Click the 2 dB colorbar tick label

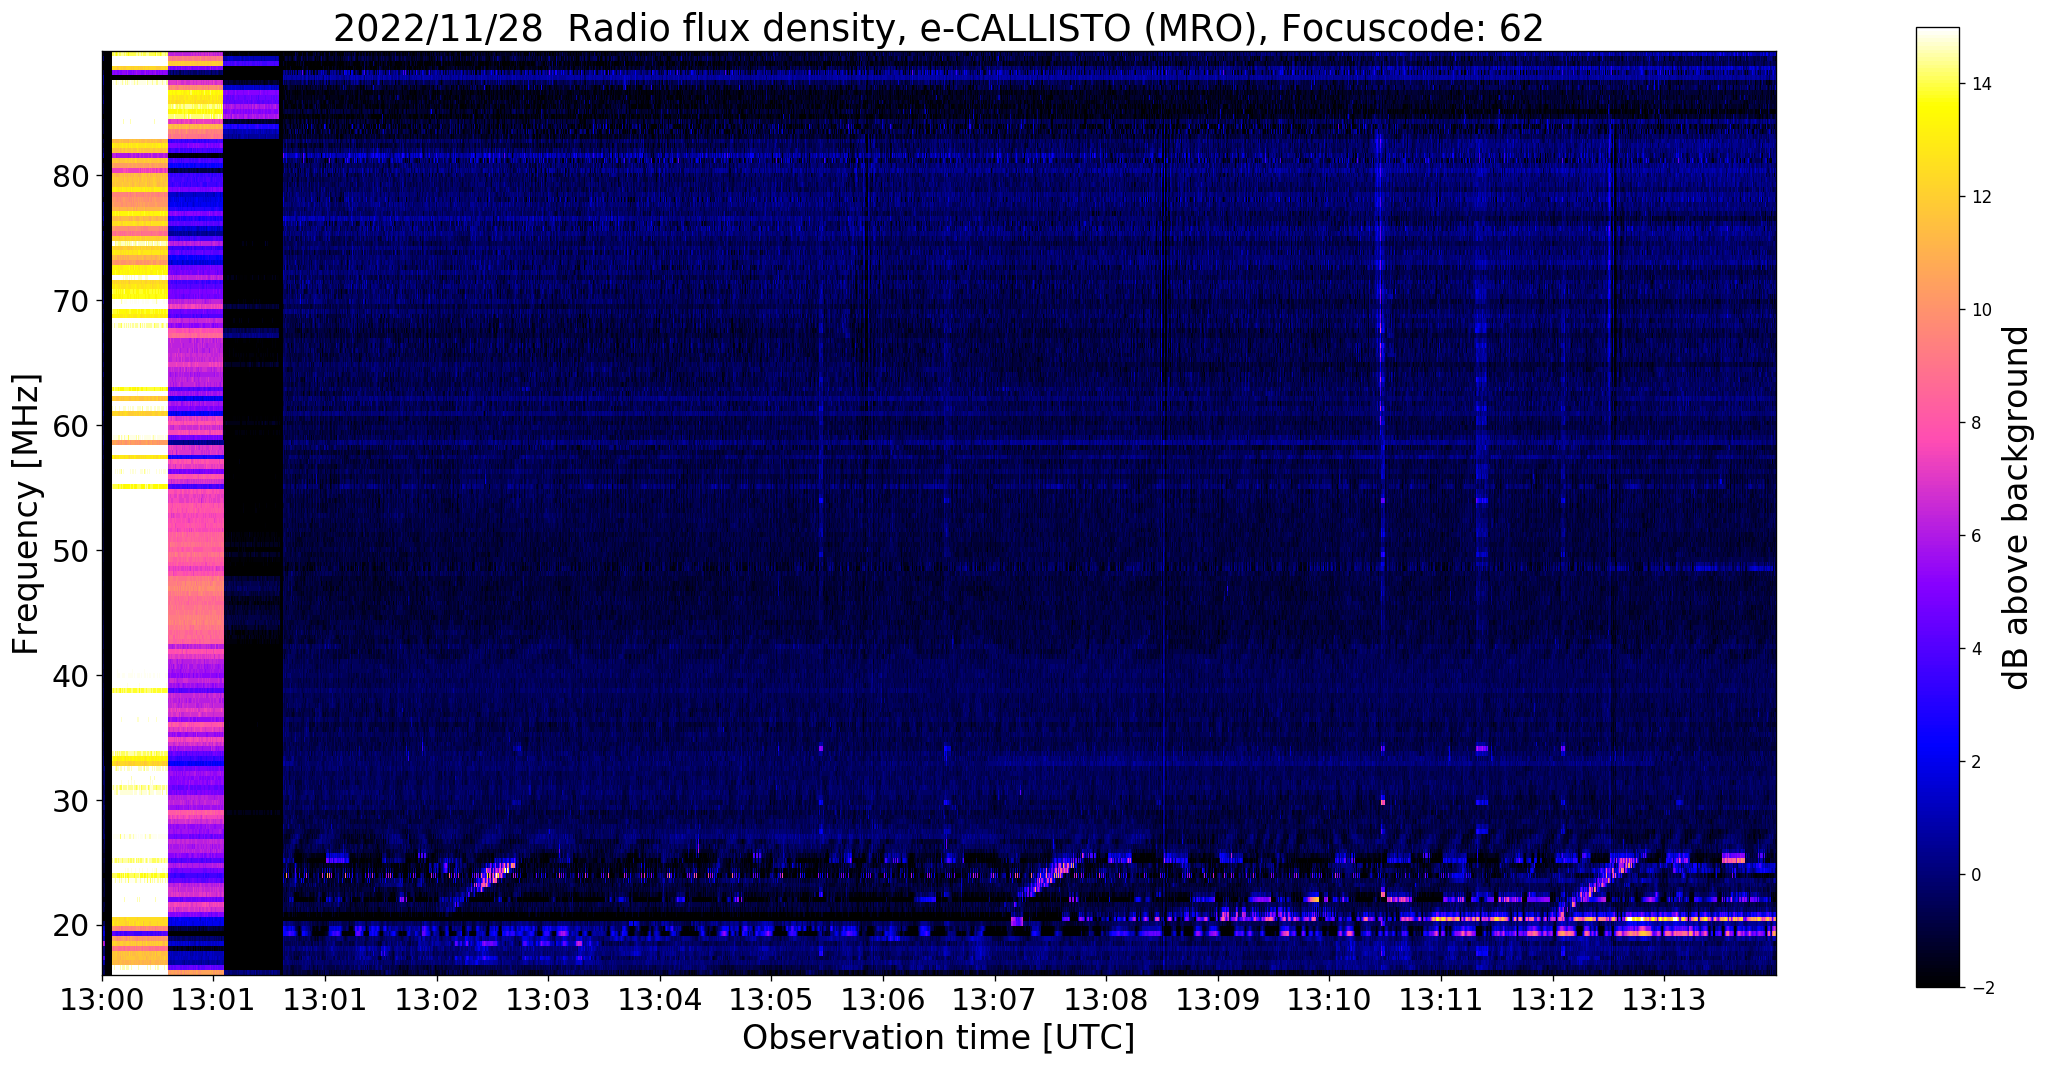(1974, 762)
